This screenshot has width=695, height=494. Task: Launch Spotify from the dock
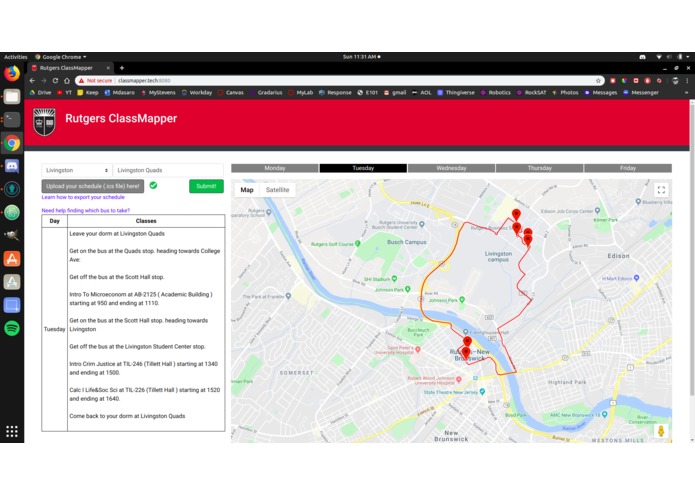pyautogui.click(x=12, y=328)
